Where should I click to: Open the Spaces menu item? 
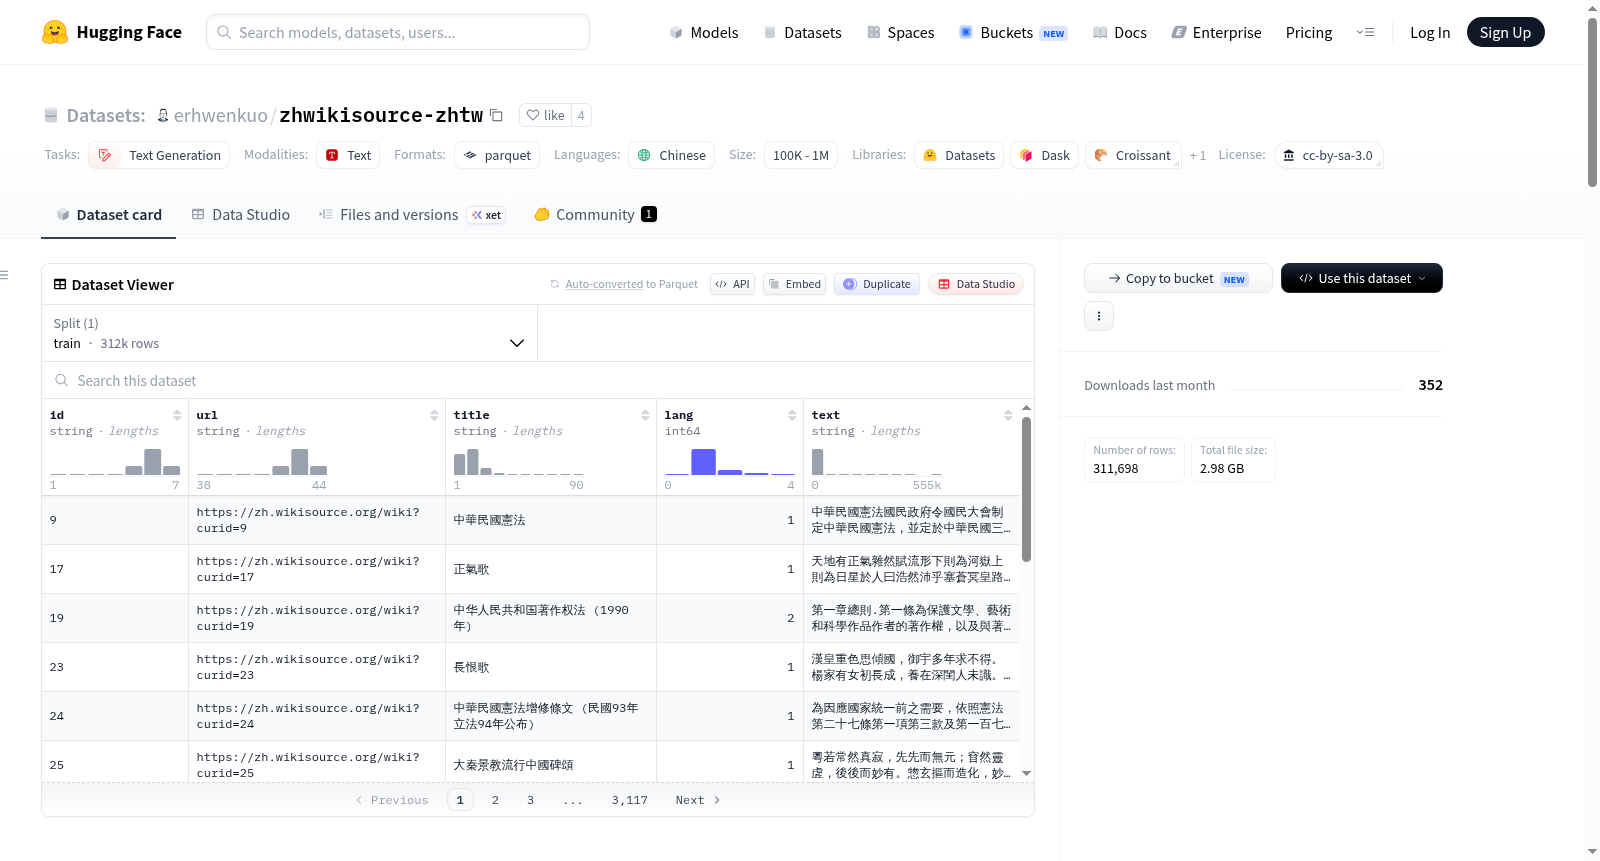[900, 33]
